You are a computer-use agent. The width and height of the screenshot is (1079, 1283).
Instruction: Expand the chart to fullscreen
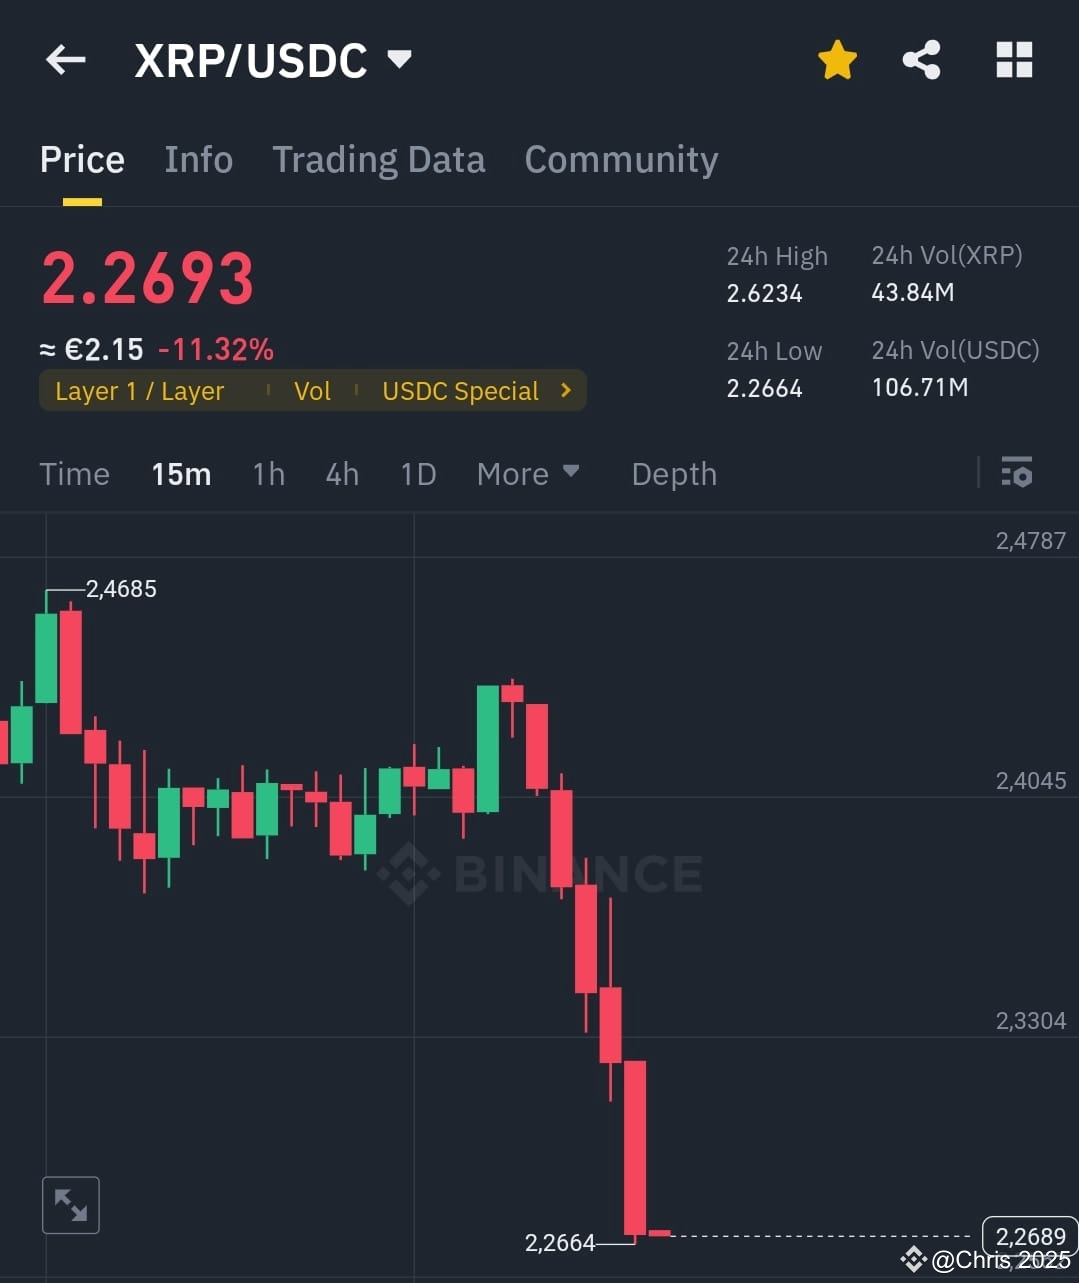pyautogui.click(x=70, y=1205)
